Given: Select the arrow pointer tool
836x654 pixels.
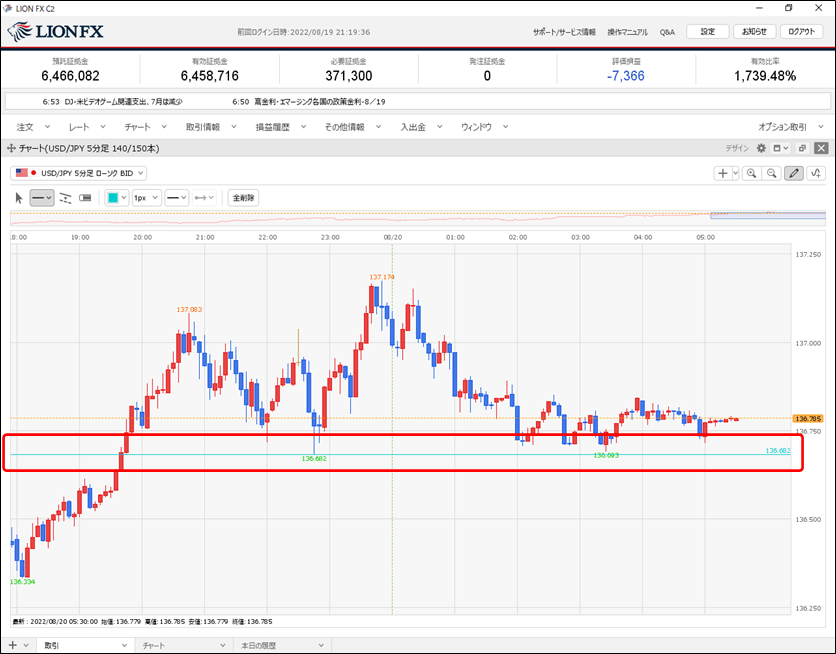Looking at the screenshot, I should 19,198.
